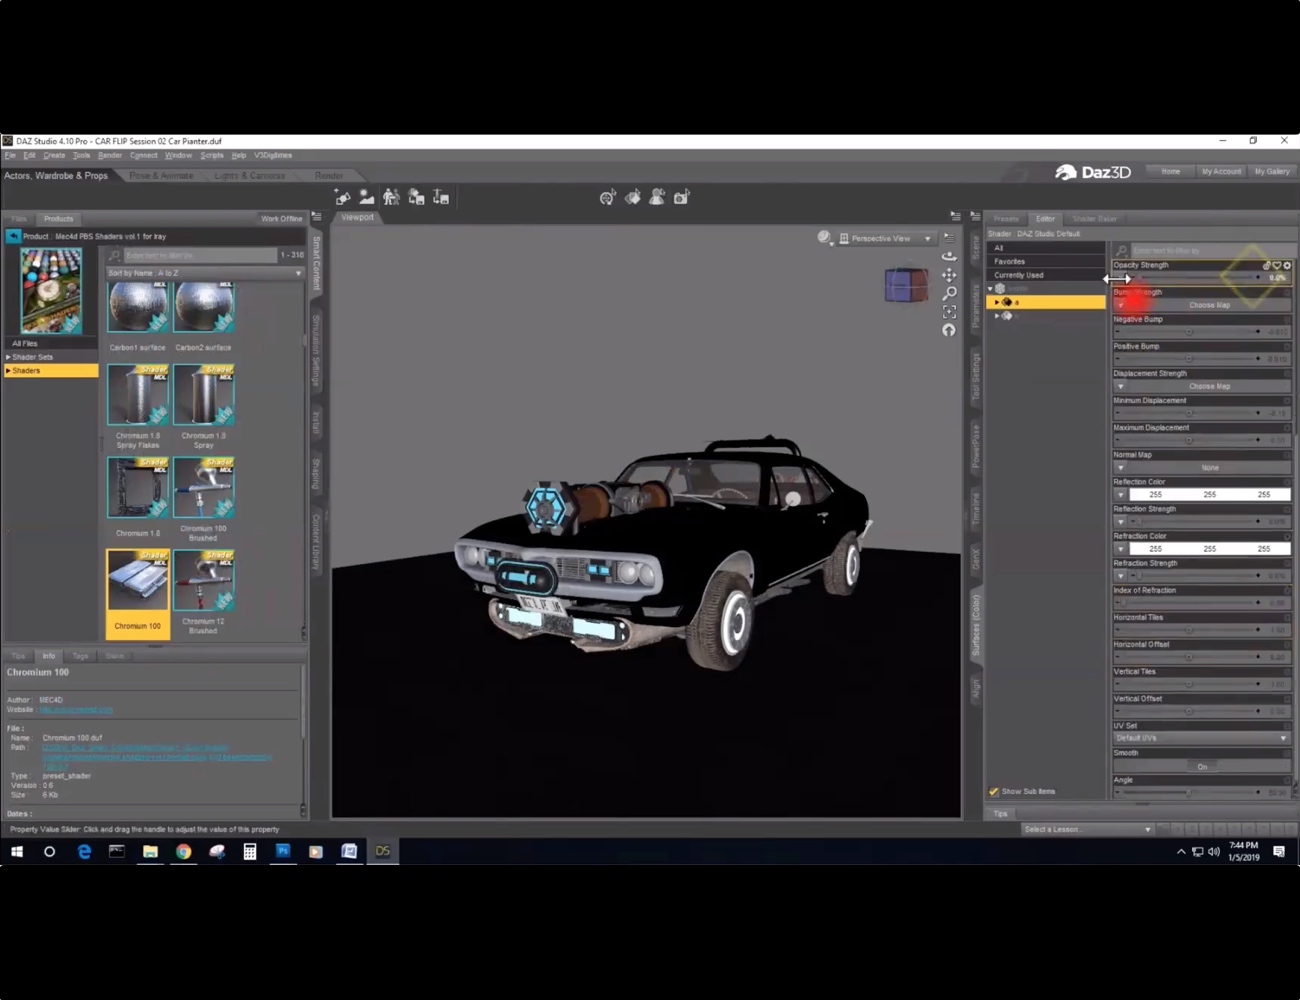Open the Render menu in menu bar
The width and height of the screenshot is (1300, 1000).
[110, 155]
